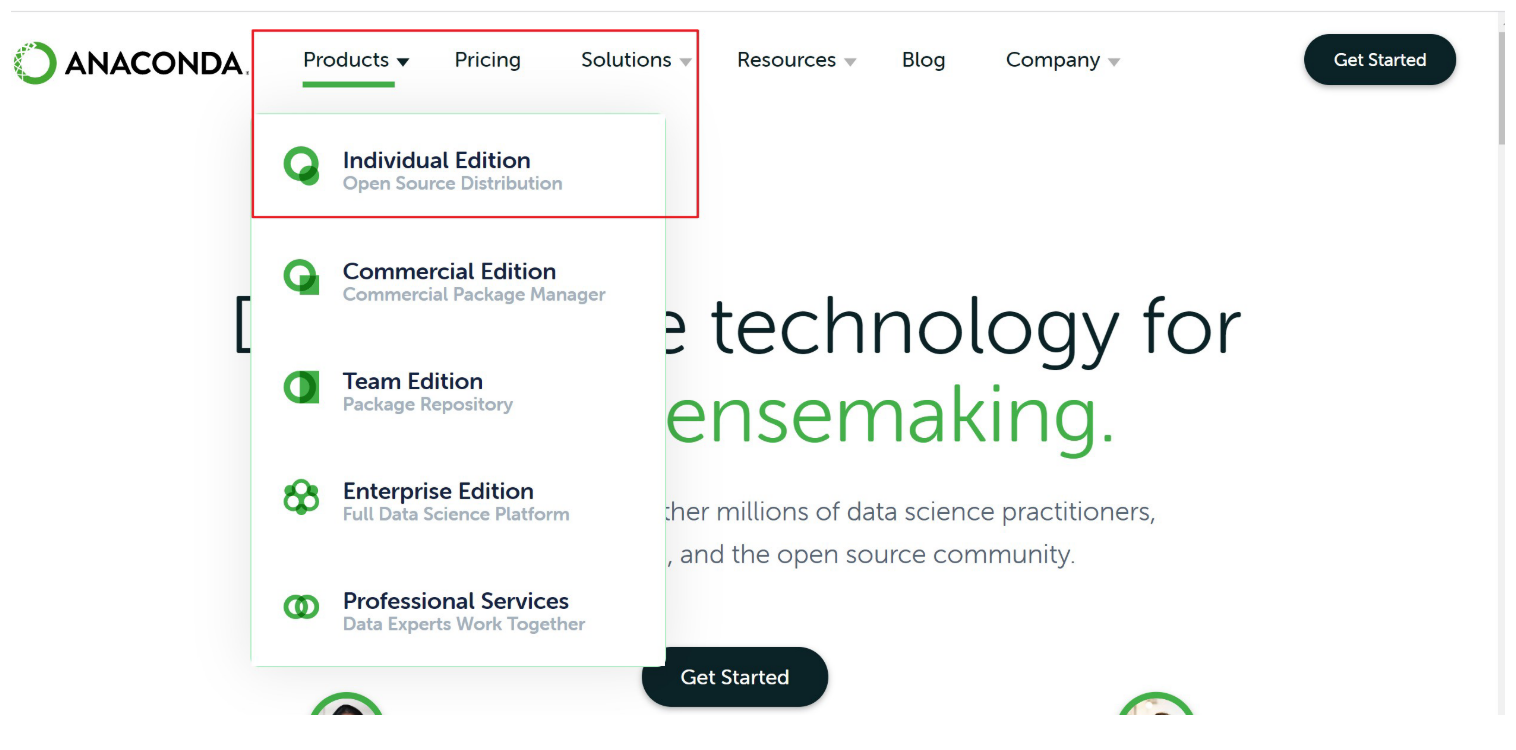Viewport: 1516px width, 750px height.
Task: Click the green 'ensemaking.' headline text
Action: coord(889,420)
